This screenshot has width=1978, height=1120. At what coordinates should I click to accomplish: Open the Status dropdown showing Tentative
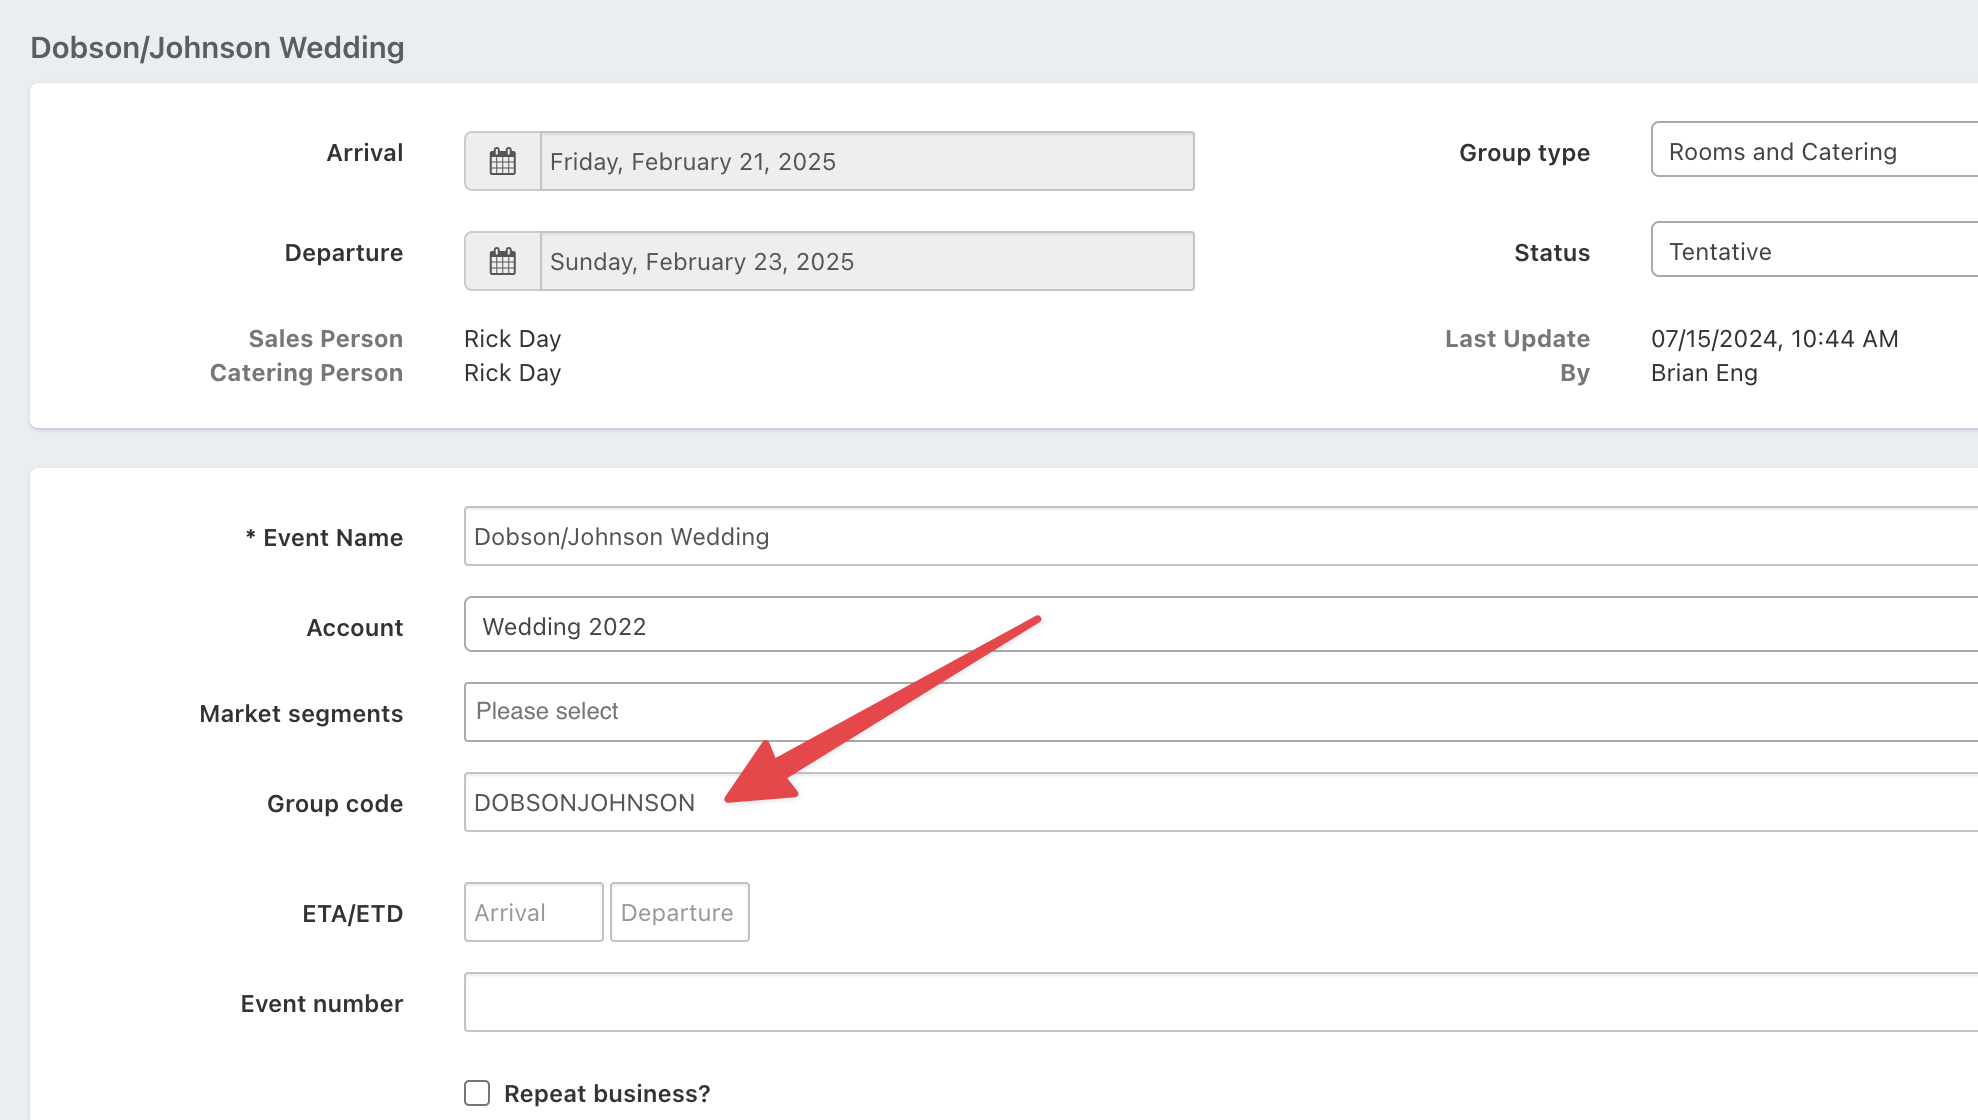click(1810, 251)
